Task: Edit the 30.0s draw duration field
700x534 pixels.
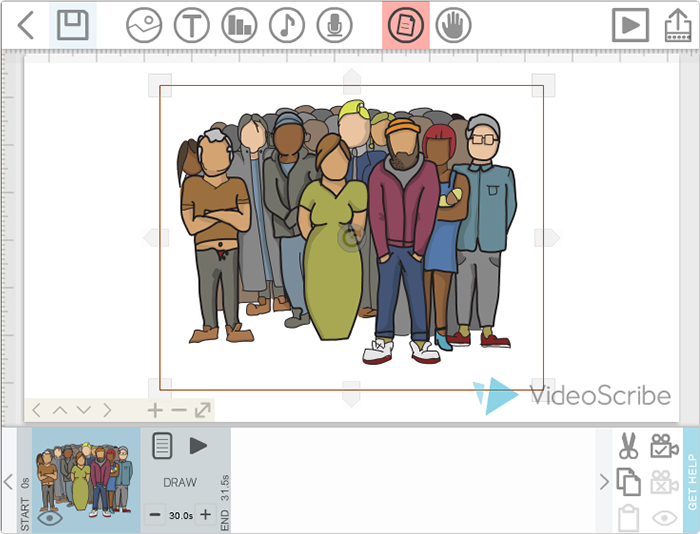Action: [181, 515]
